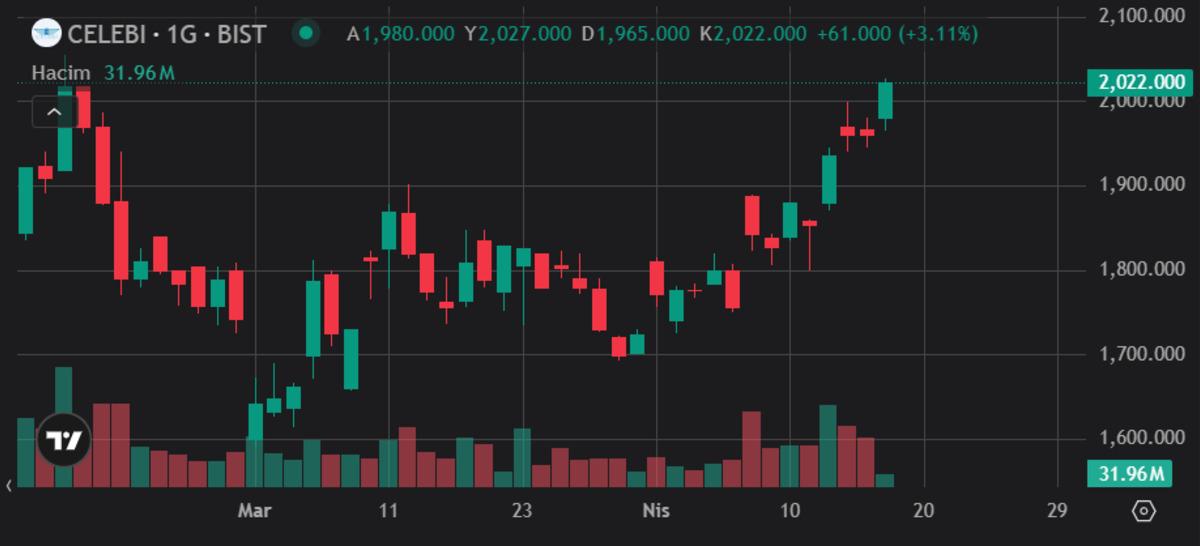Click the Celebi company logo icon

click(x=46, y=33)
